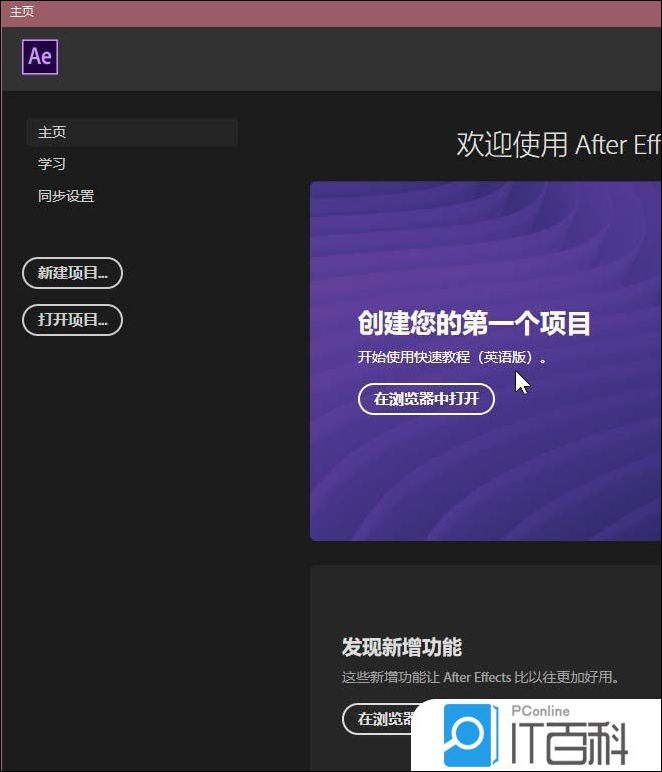Open 同步设置 in the sidebar
The width and height of the screenshot is (662, 772).
tap(66, 196)
